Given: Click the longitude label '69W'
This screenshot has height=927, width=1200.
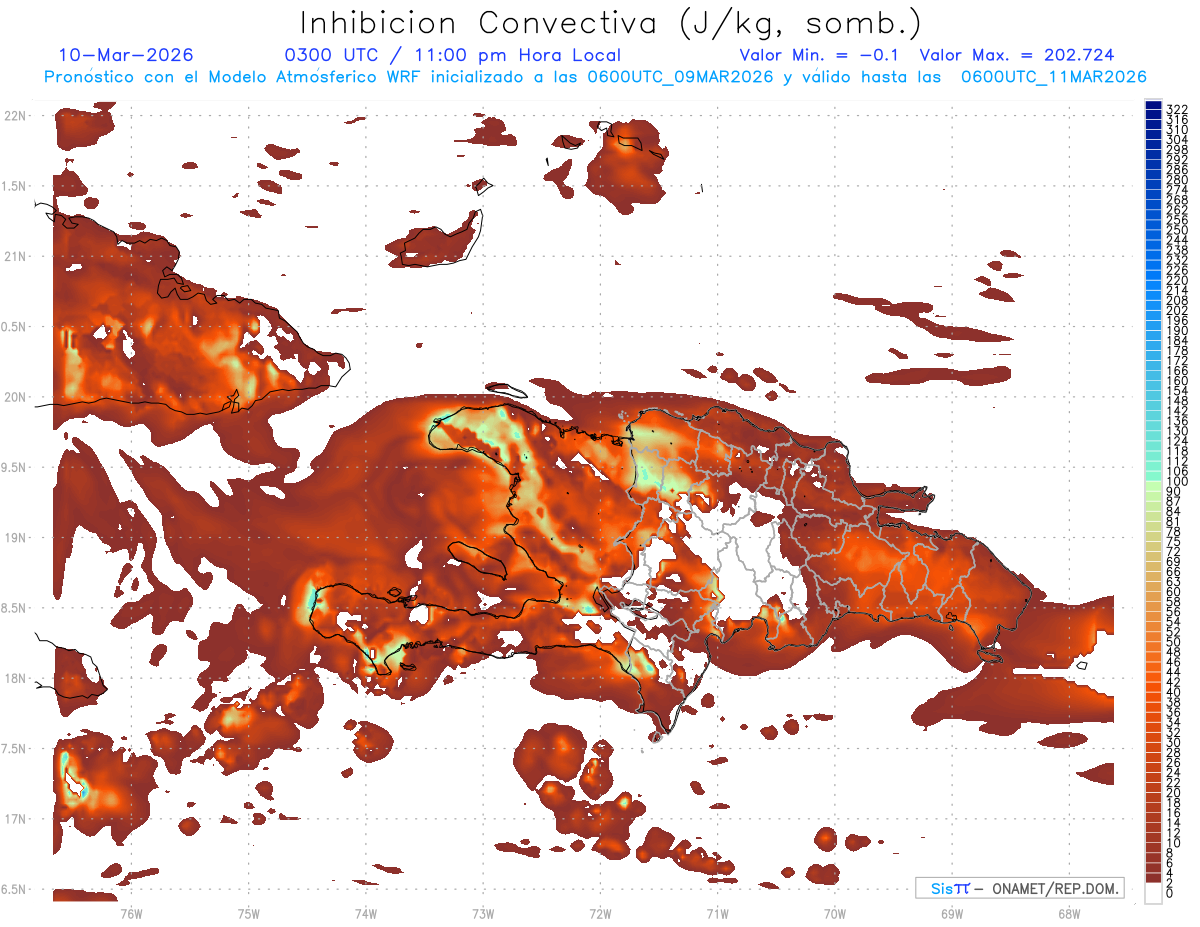Looking at the screenshot, I should (x=951, y=913).
